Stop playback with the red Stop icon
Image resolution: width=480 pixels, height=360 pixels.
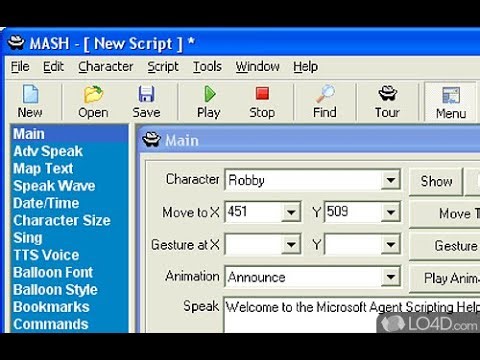pos(262,94)
